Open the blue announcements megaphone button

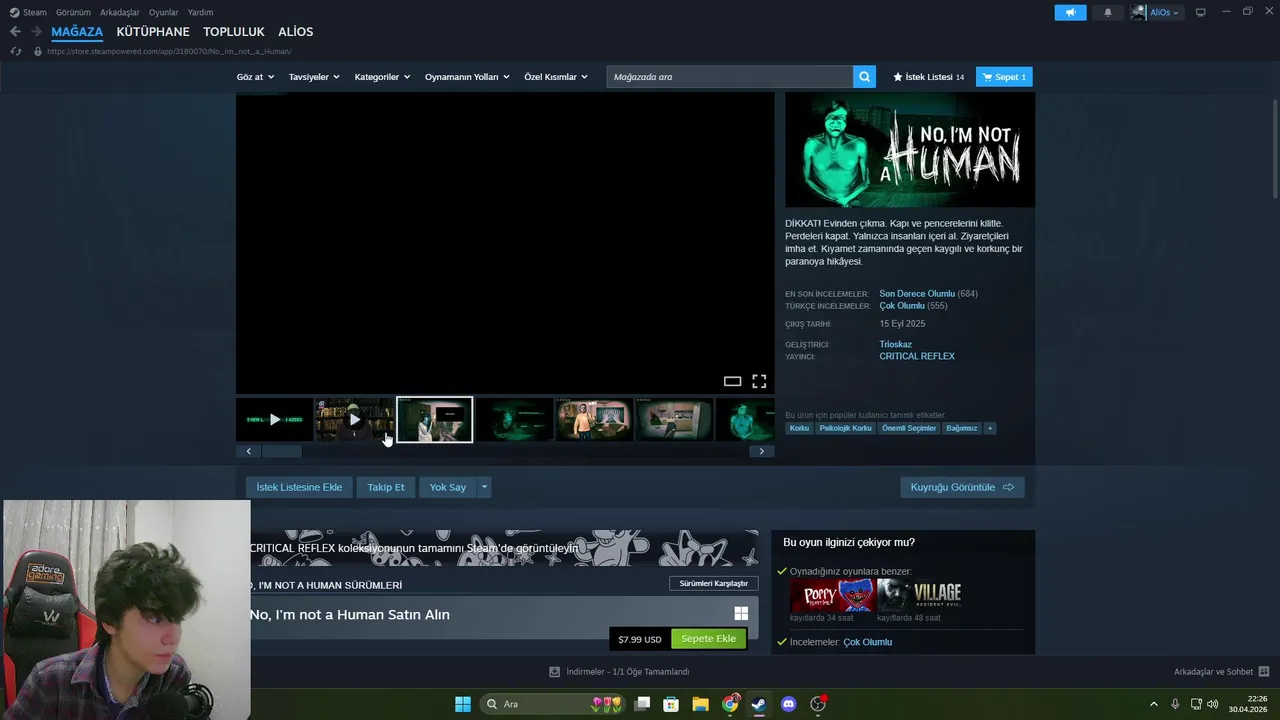tap(1070, 13)
